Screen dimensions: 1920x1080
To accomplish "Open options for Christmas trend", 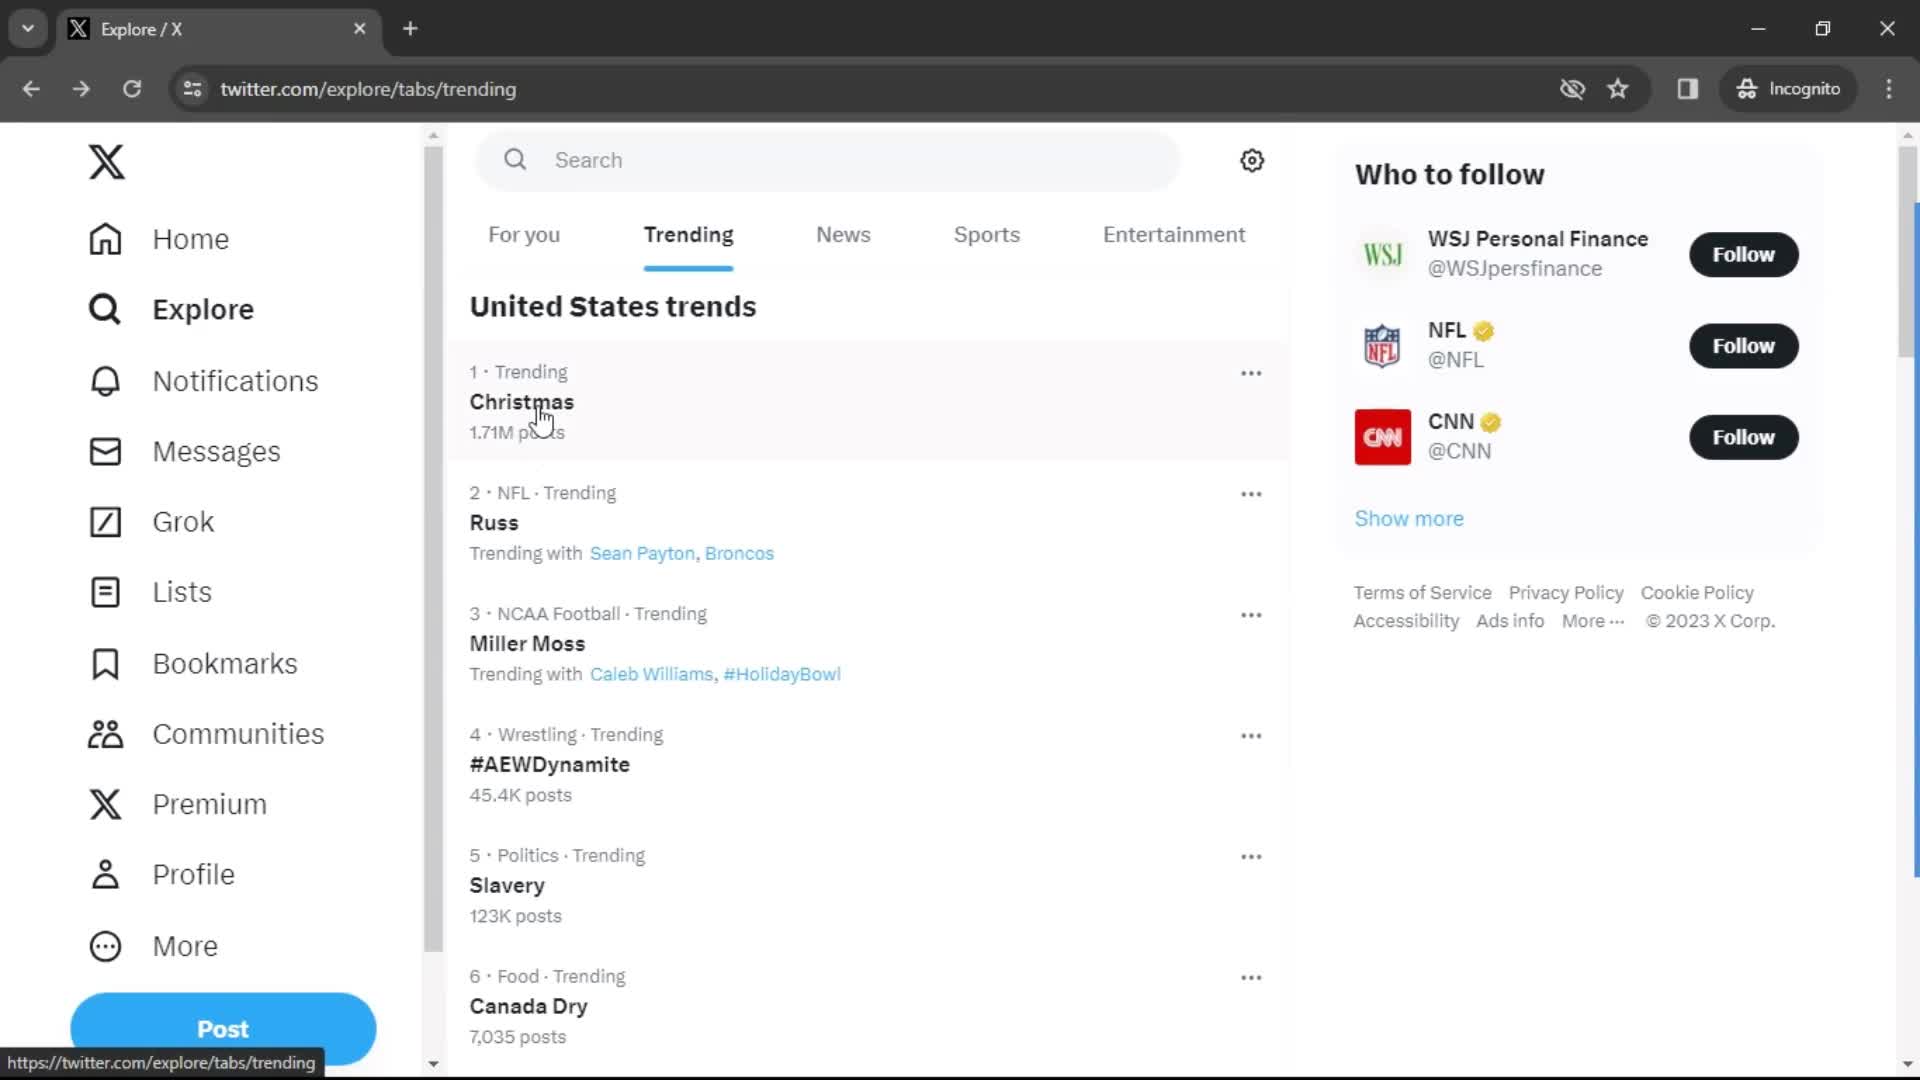I will 1251,373.
